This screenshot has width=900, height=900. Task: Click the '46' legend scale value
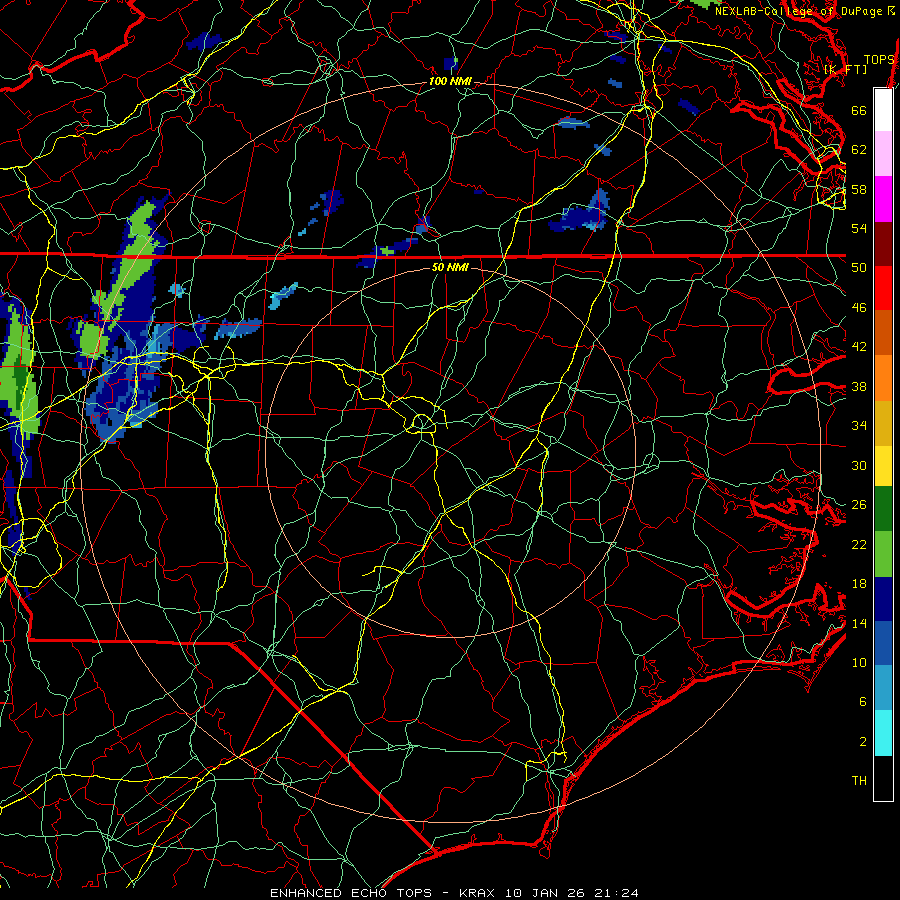pos(859,307)
